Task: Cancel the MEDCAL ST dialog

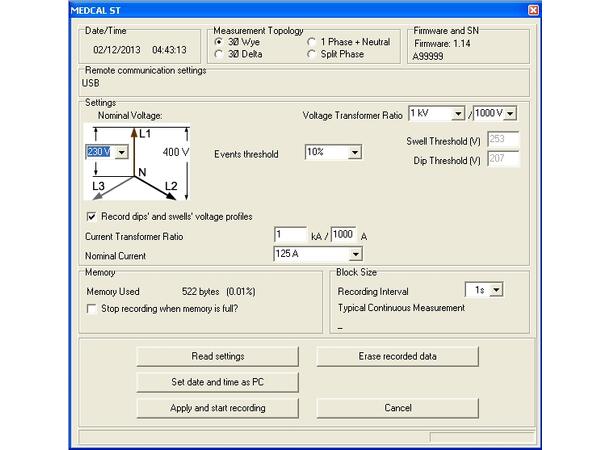Action: pos(398,408)
